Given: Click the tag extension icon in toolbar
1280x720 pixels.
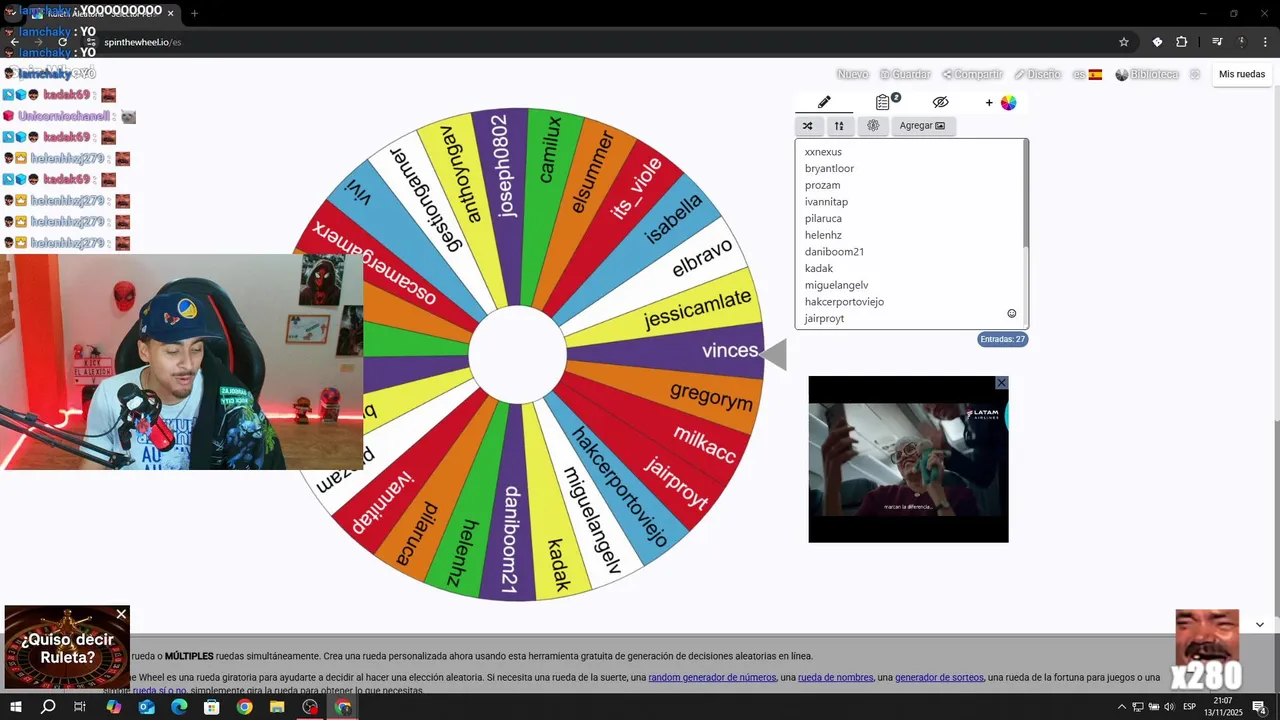Looking at the screenshot, I should [1157, 42].
